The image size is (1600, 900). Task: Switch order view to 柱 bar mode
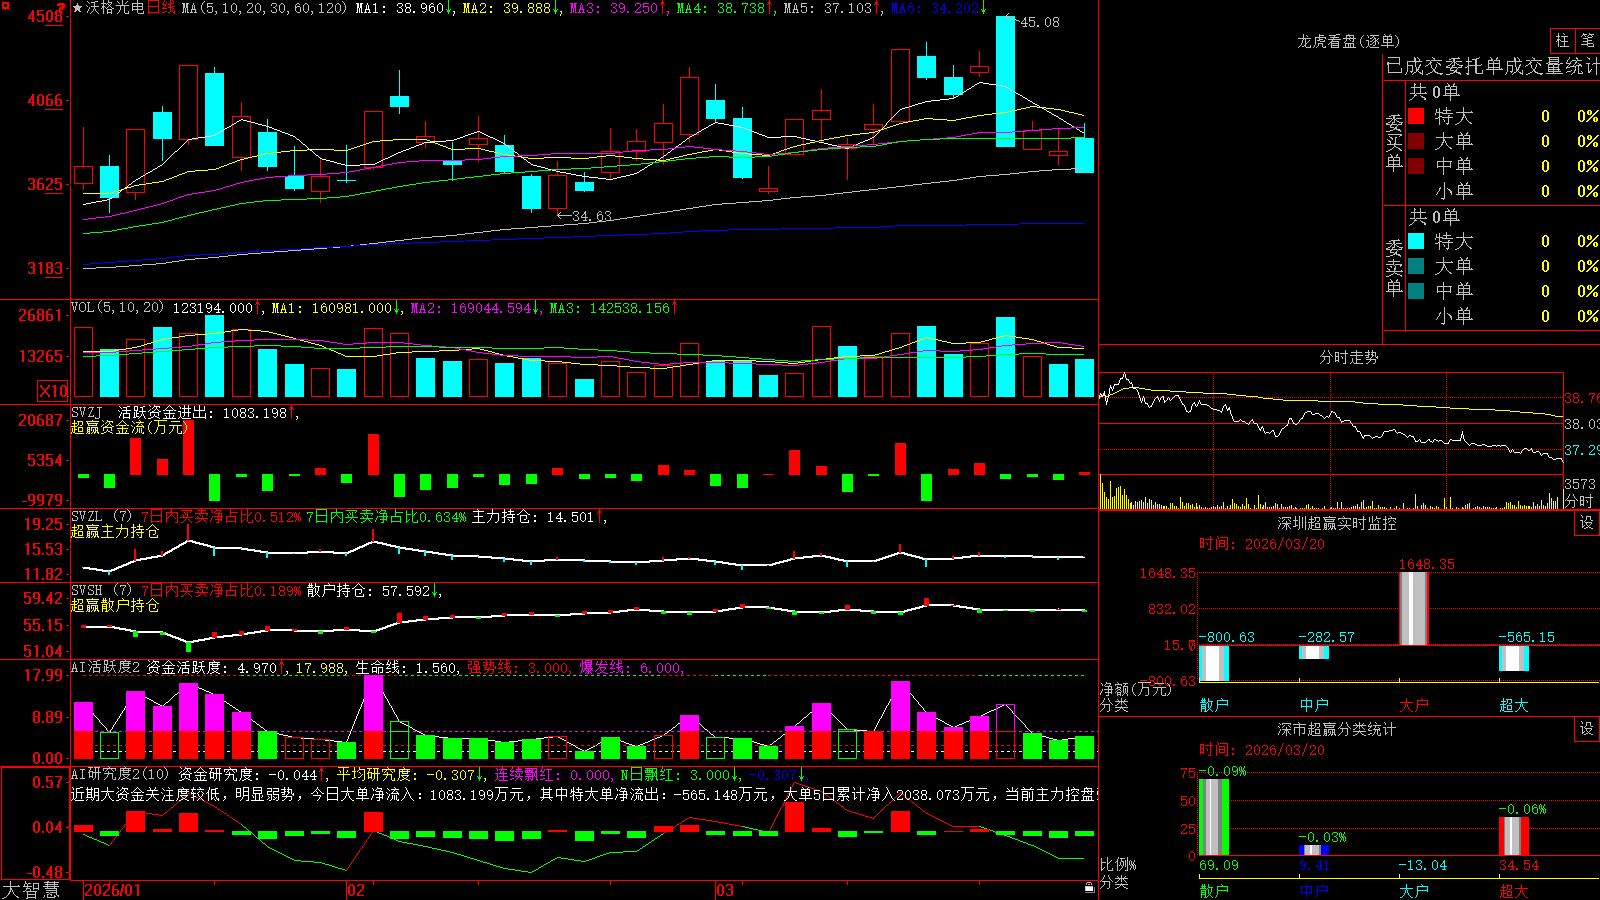(1561, 40)
